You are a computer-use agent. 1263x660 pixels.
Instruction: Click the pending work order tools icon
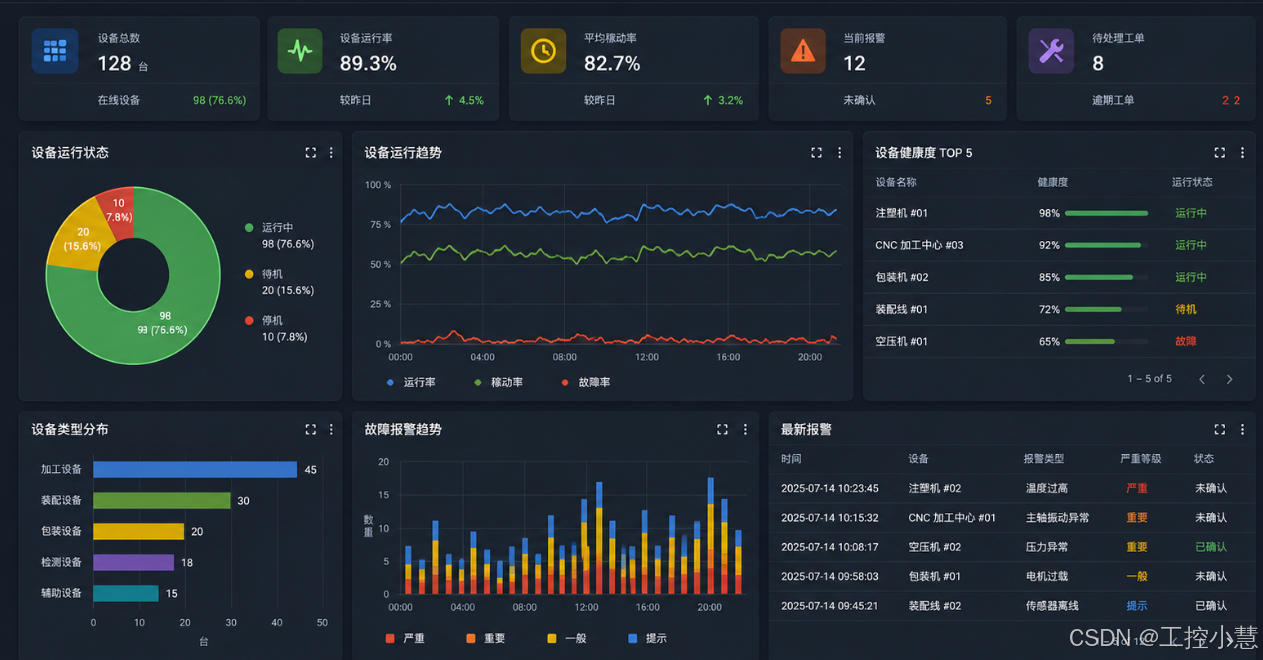coord(1051,51)
